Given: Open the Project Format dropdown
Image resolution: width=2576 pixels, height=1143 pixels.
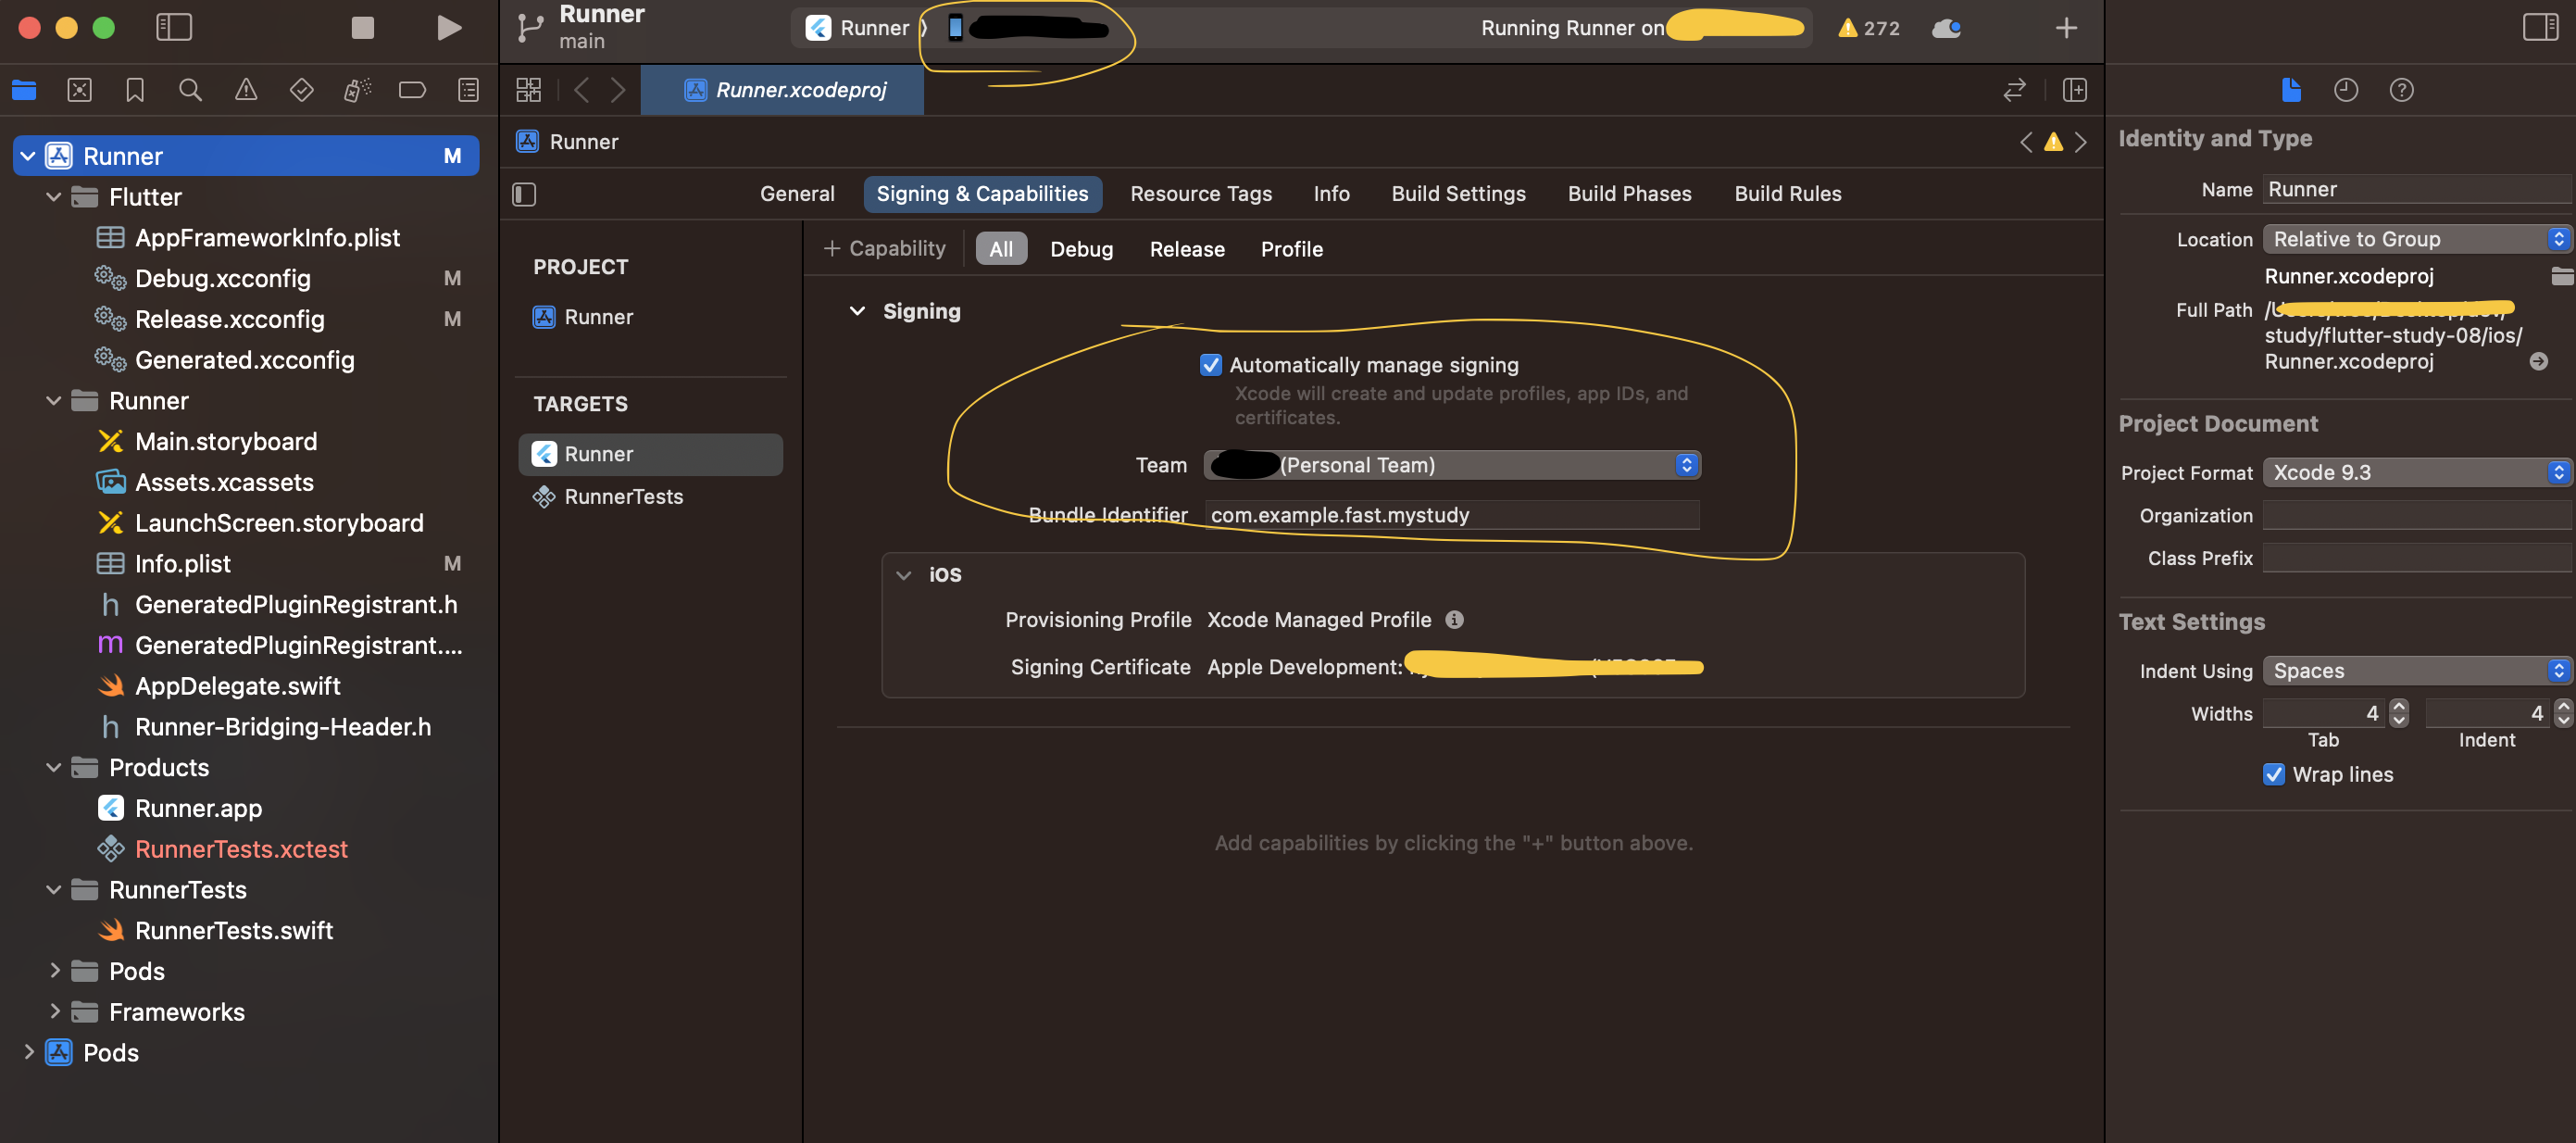Looking at the screenshot, I should [x=2416, y=472].
